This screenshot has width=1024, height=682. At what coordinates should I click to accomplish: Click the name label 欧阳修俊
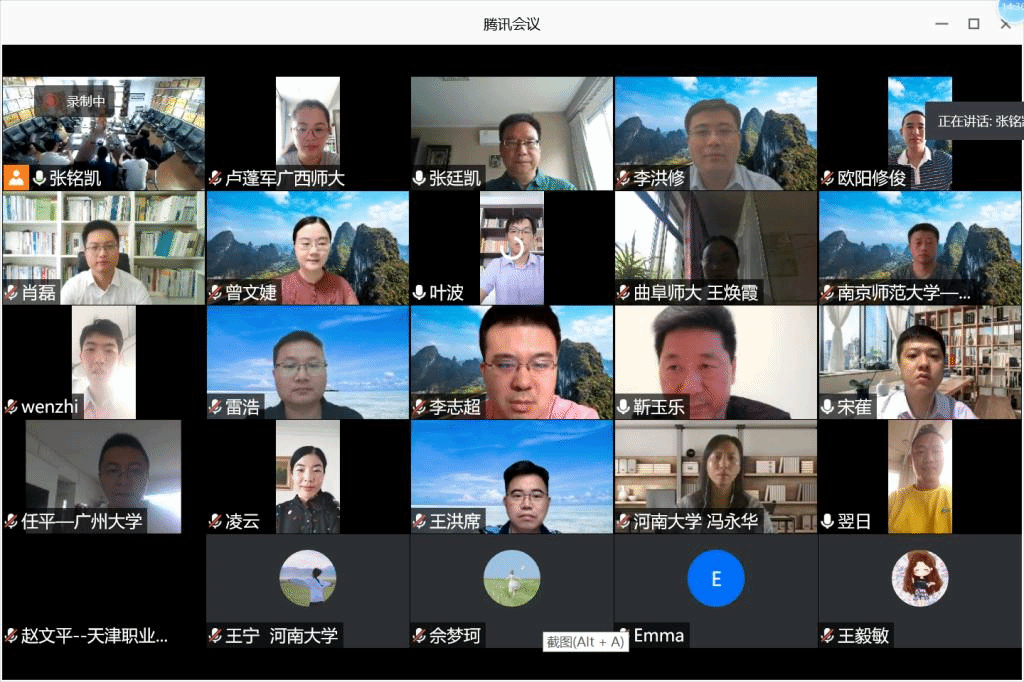click(x=872, y=178)
